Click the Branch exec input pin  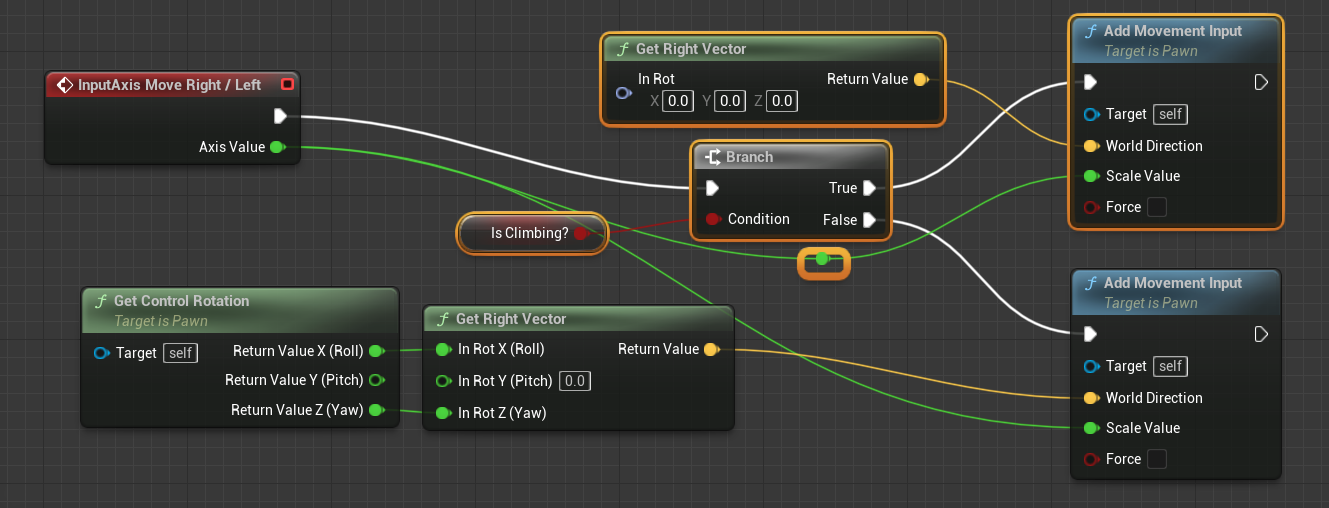711,188
